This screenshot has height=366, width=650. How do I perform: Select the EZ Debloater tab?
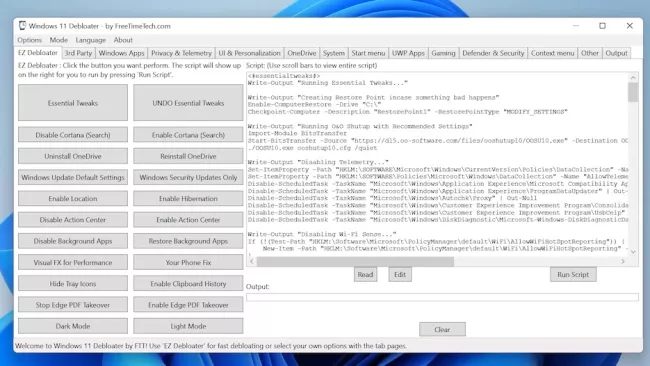click(37, 53)
